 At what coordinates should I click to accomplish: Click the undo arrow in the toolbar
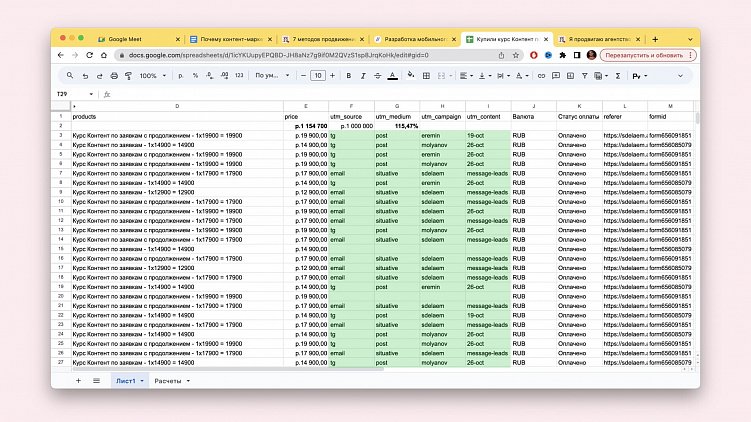coord(85,76)
